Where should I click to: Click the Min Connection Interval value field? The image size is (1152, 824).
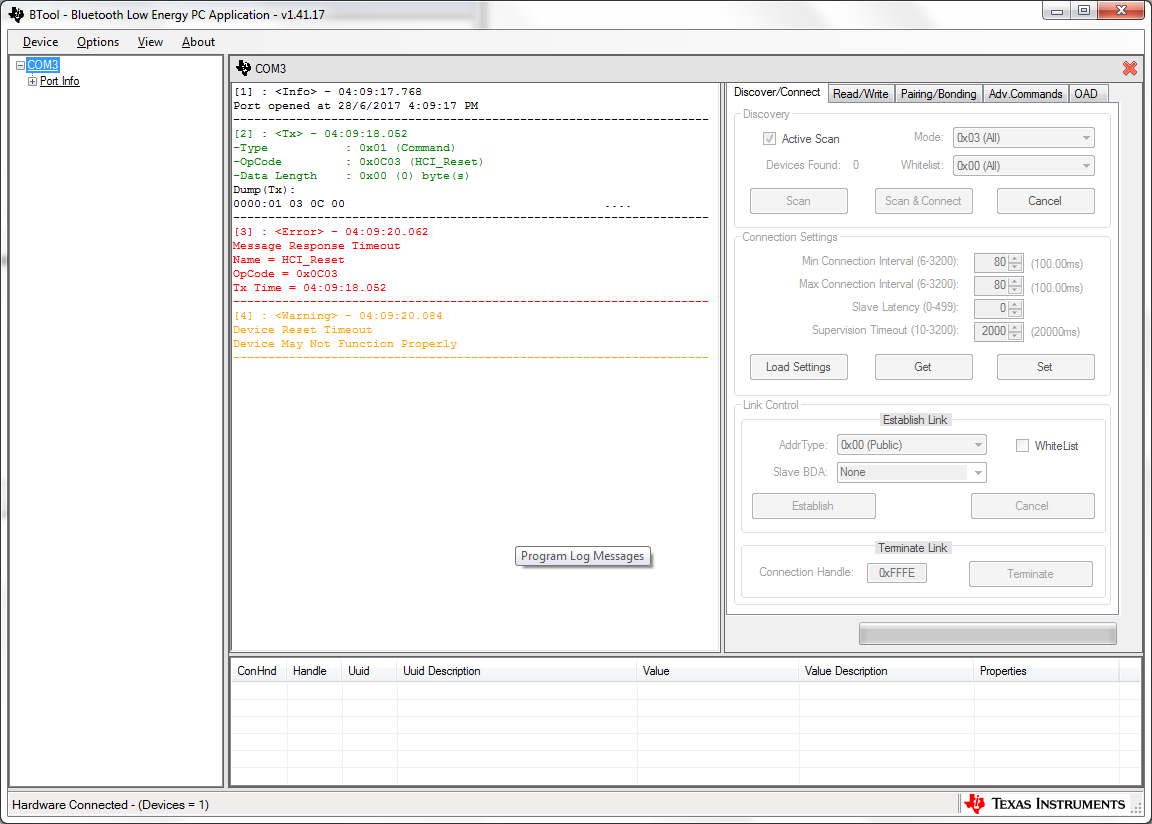(x=991, y=262)
